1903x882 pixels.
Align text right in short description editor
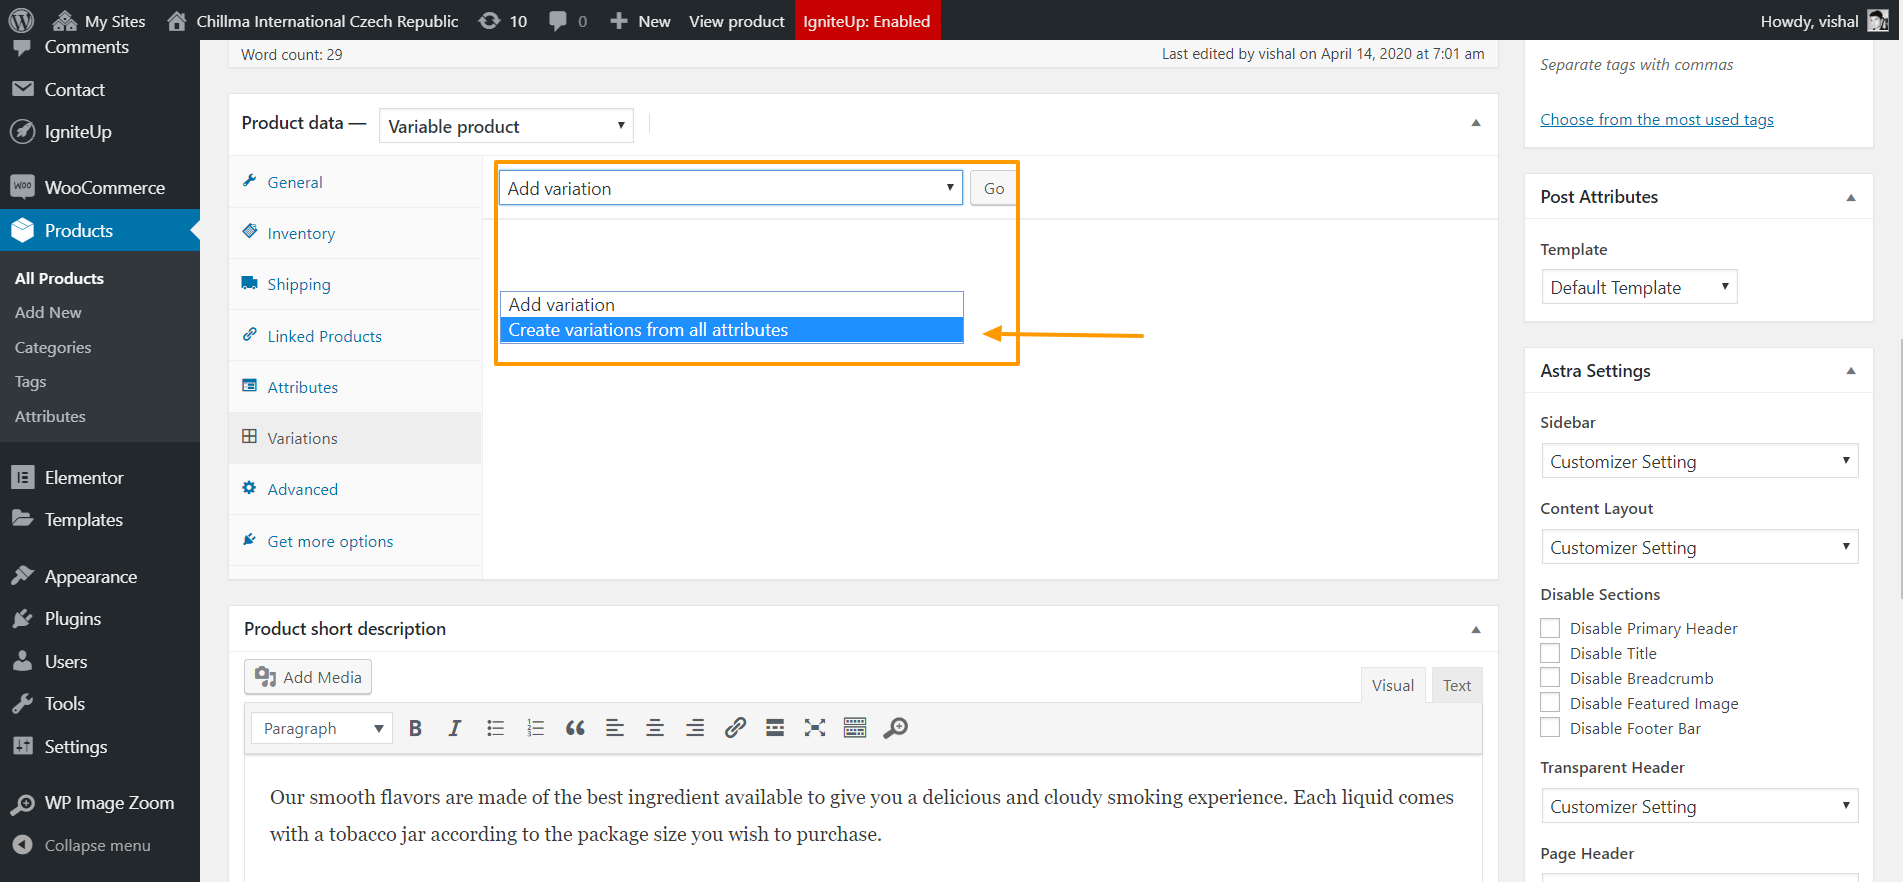click(x=695, y=728)
